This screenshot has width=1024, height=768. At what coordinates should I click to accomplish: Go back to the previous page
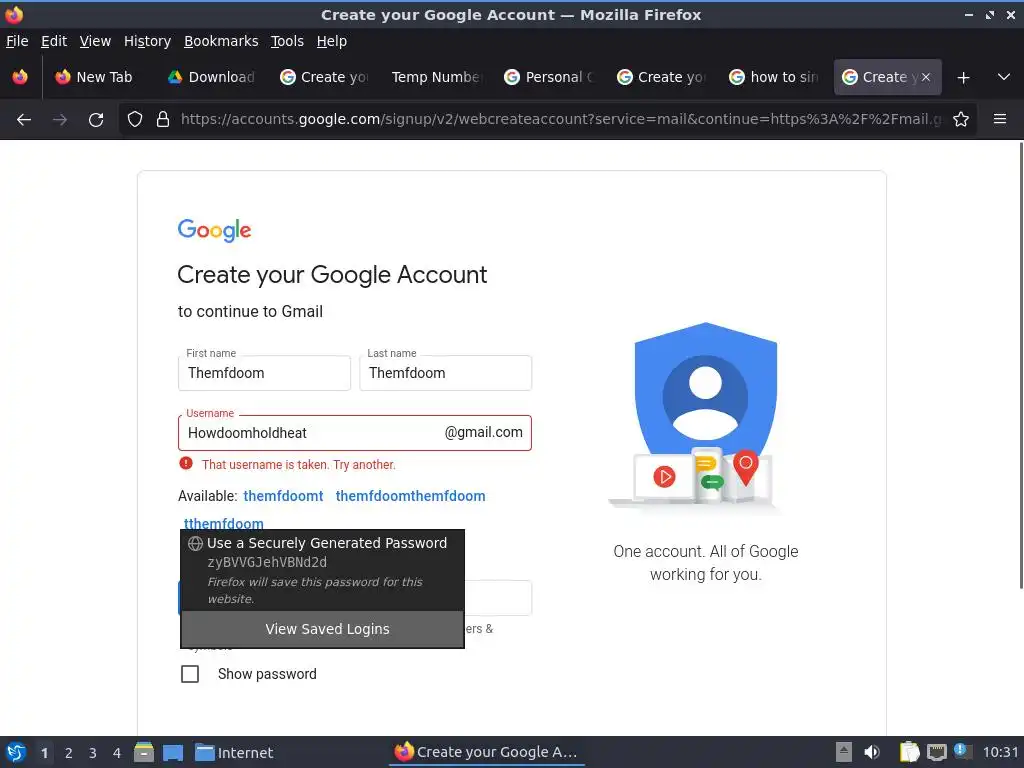[24, 120]
